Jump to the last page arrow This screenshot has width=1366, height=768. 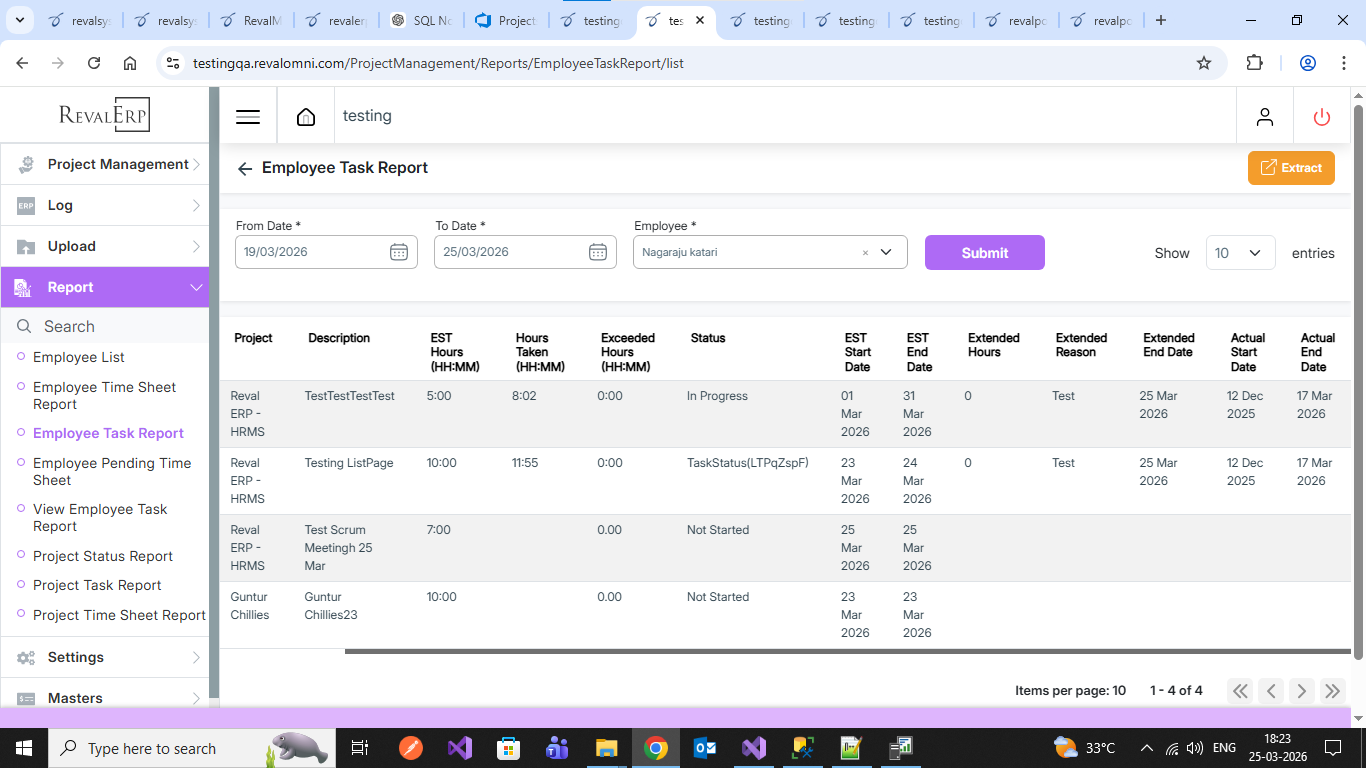point(1332,691)
